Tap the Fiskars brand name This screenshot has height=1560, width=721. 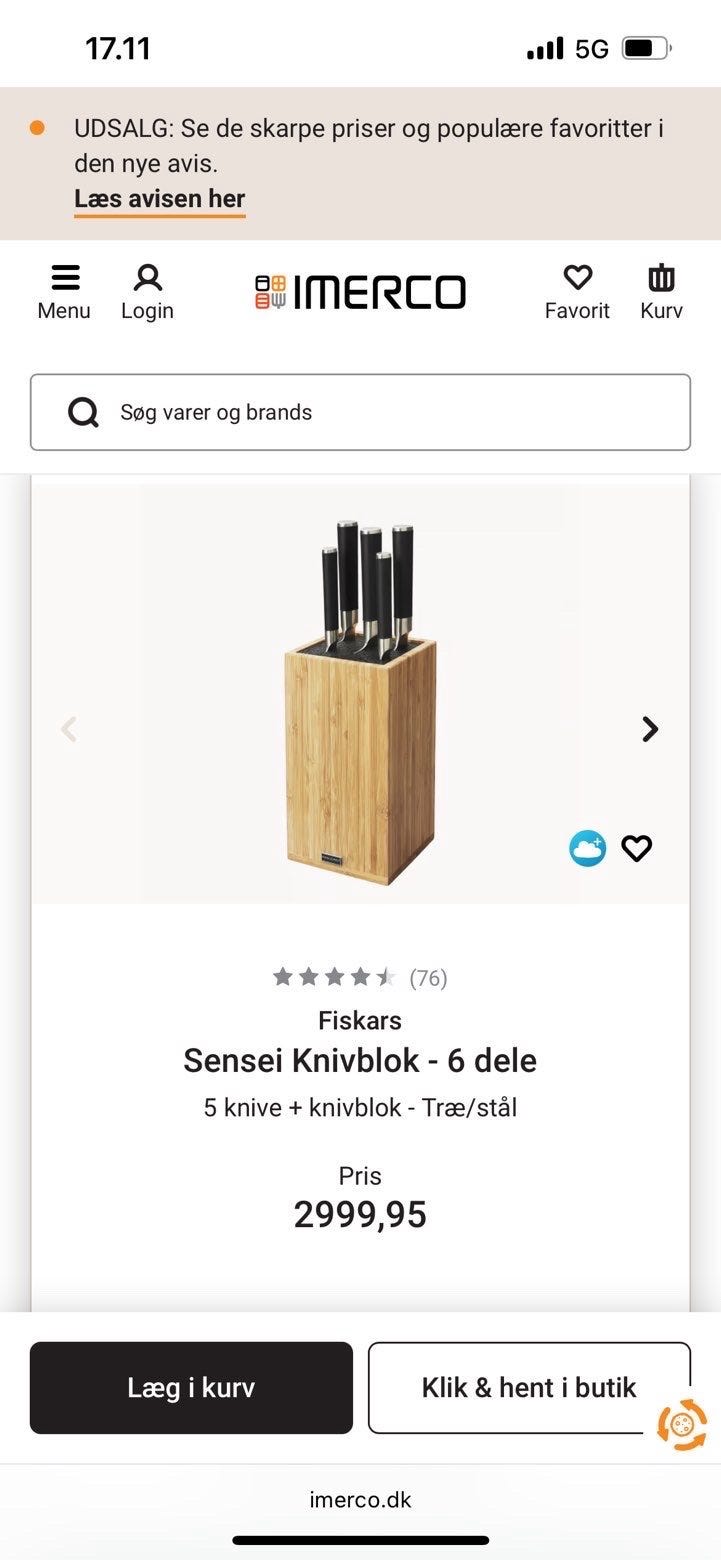360,1021
